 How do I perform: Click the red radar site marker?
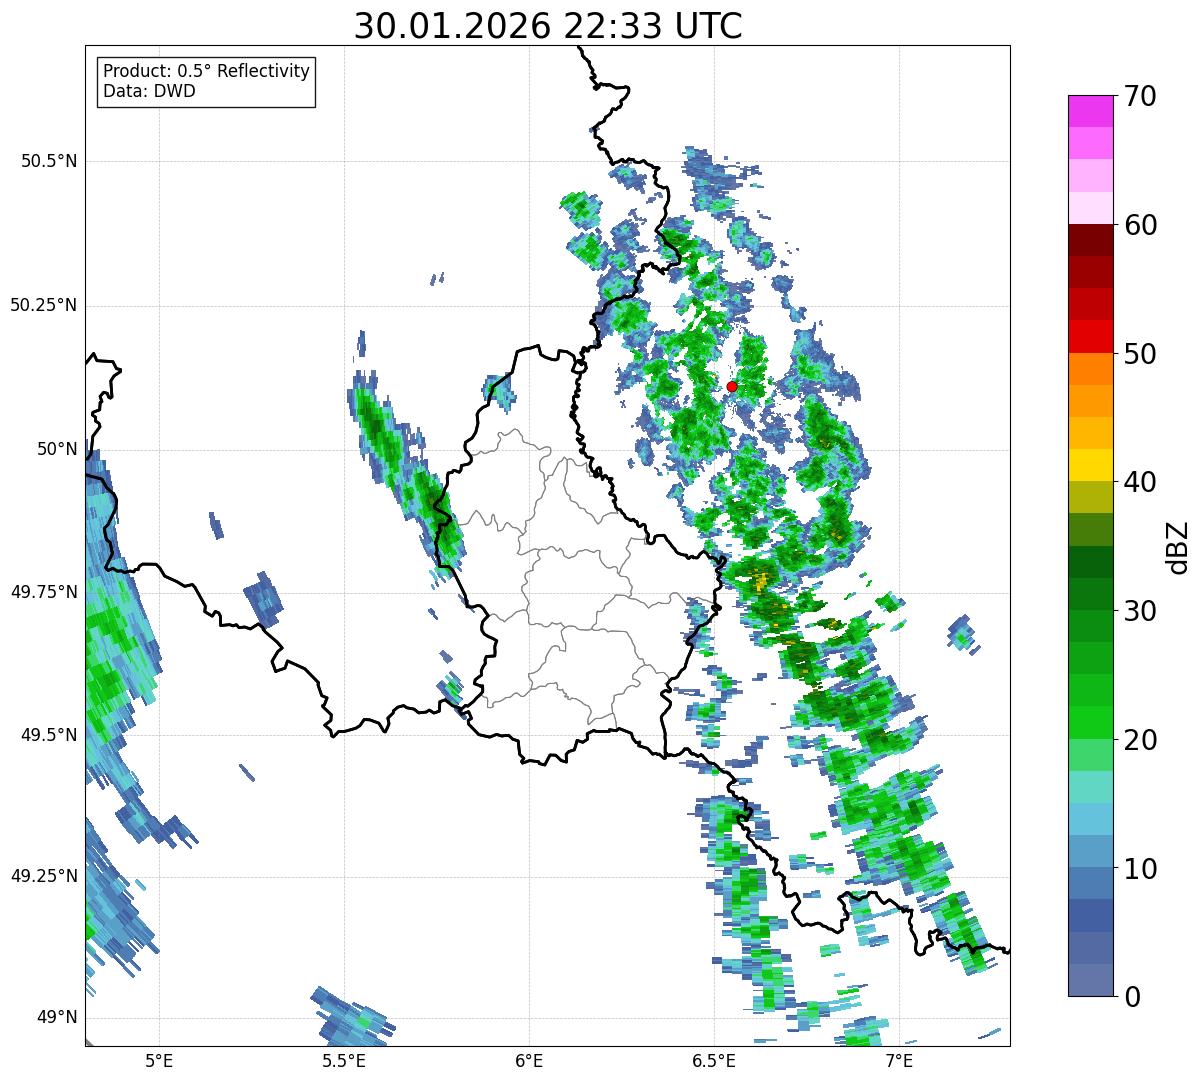tap(732, 386)
